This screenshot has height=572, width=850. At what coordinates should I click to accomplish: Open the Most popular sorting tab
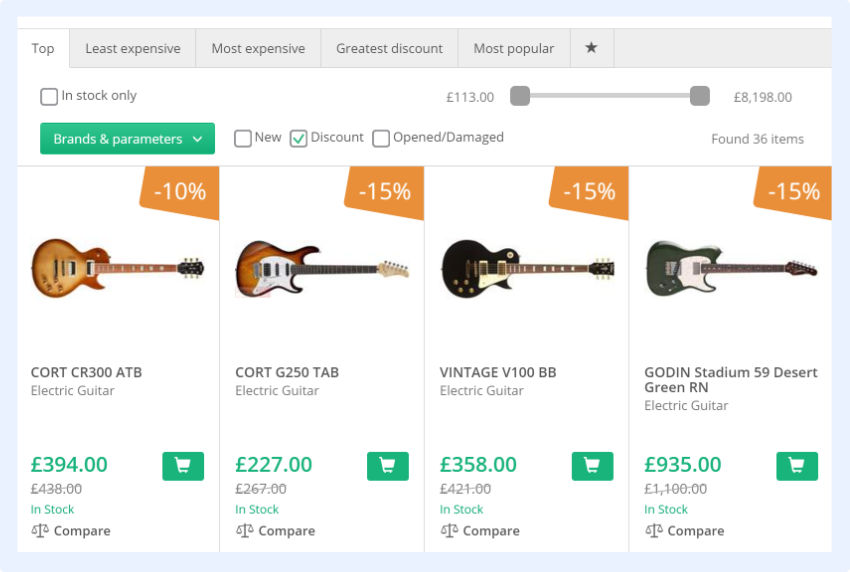point(513,48)
